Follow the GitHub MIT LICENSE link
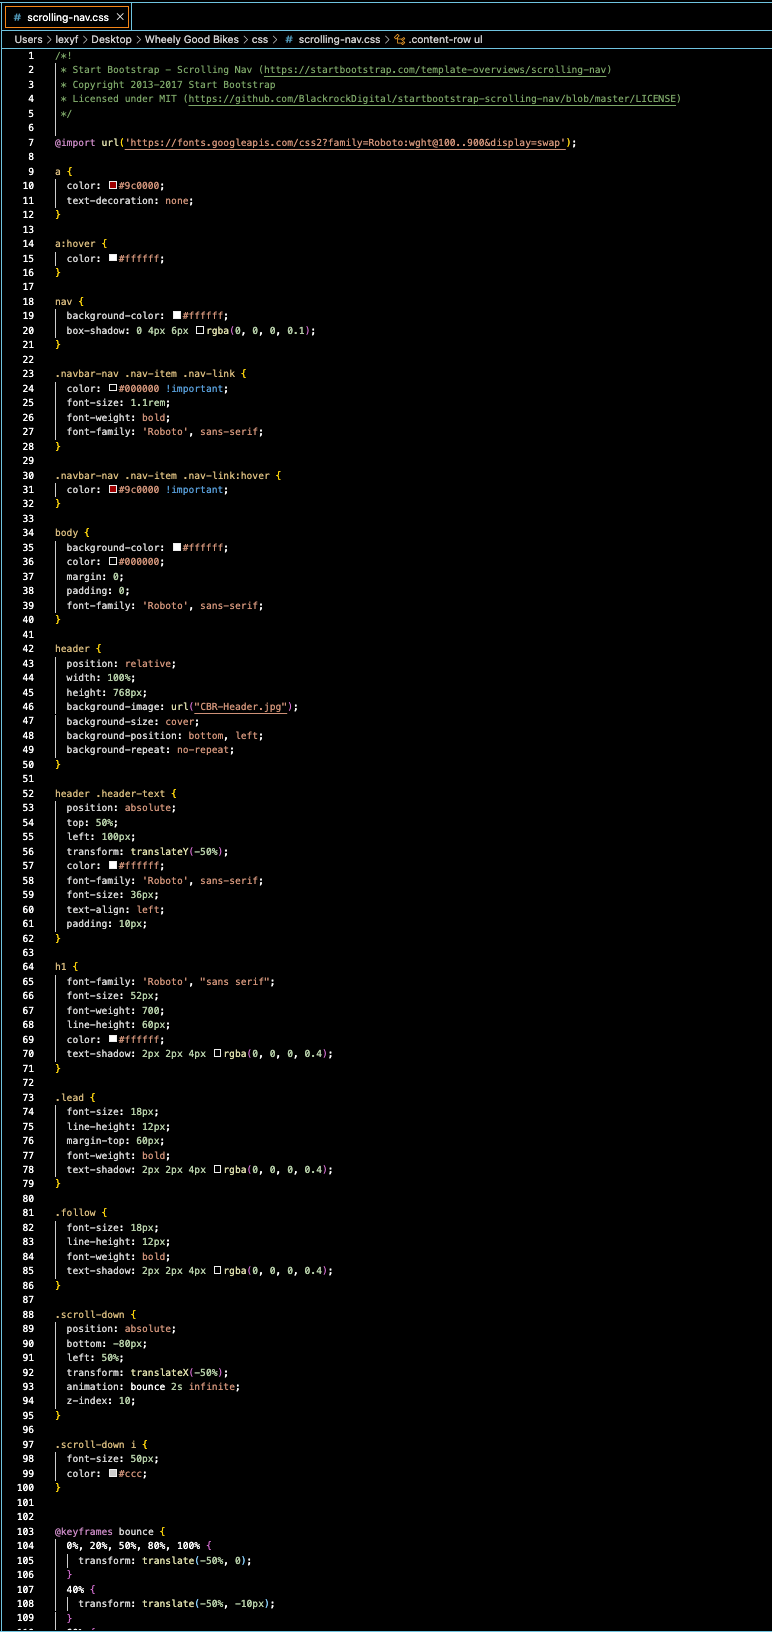This screenshot has height=1632, width=772. 433,99
